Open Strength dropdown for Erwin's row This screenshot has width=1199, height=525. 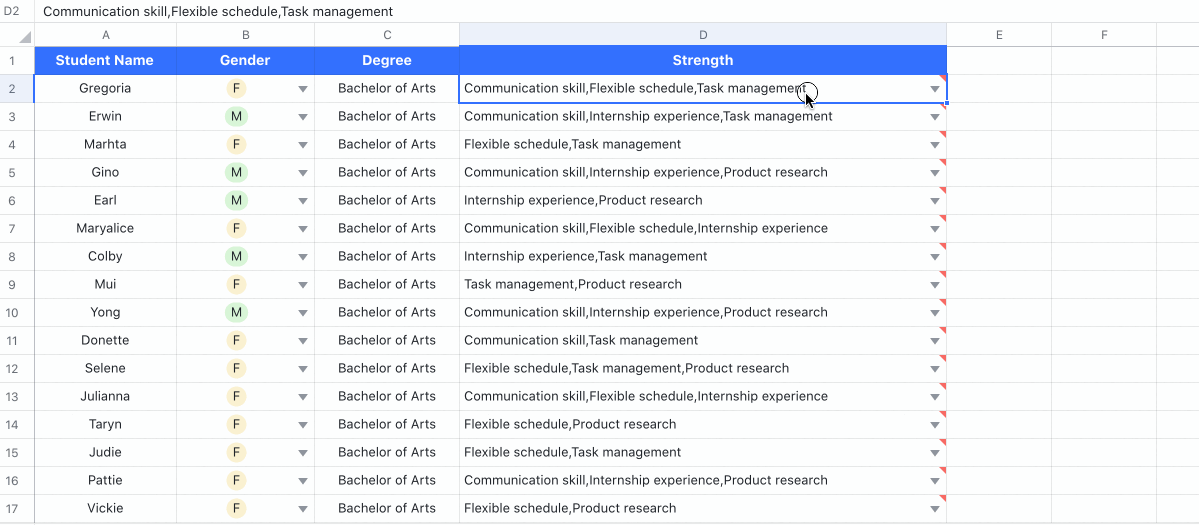[x=934, y=117]
